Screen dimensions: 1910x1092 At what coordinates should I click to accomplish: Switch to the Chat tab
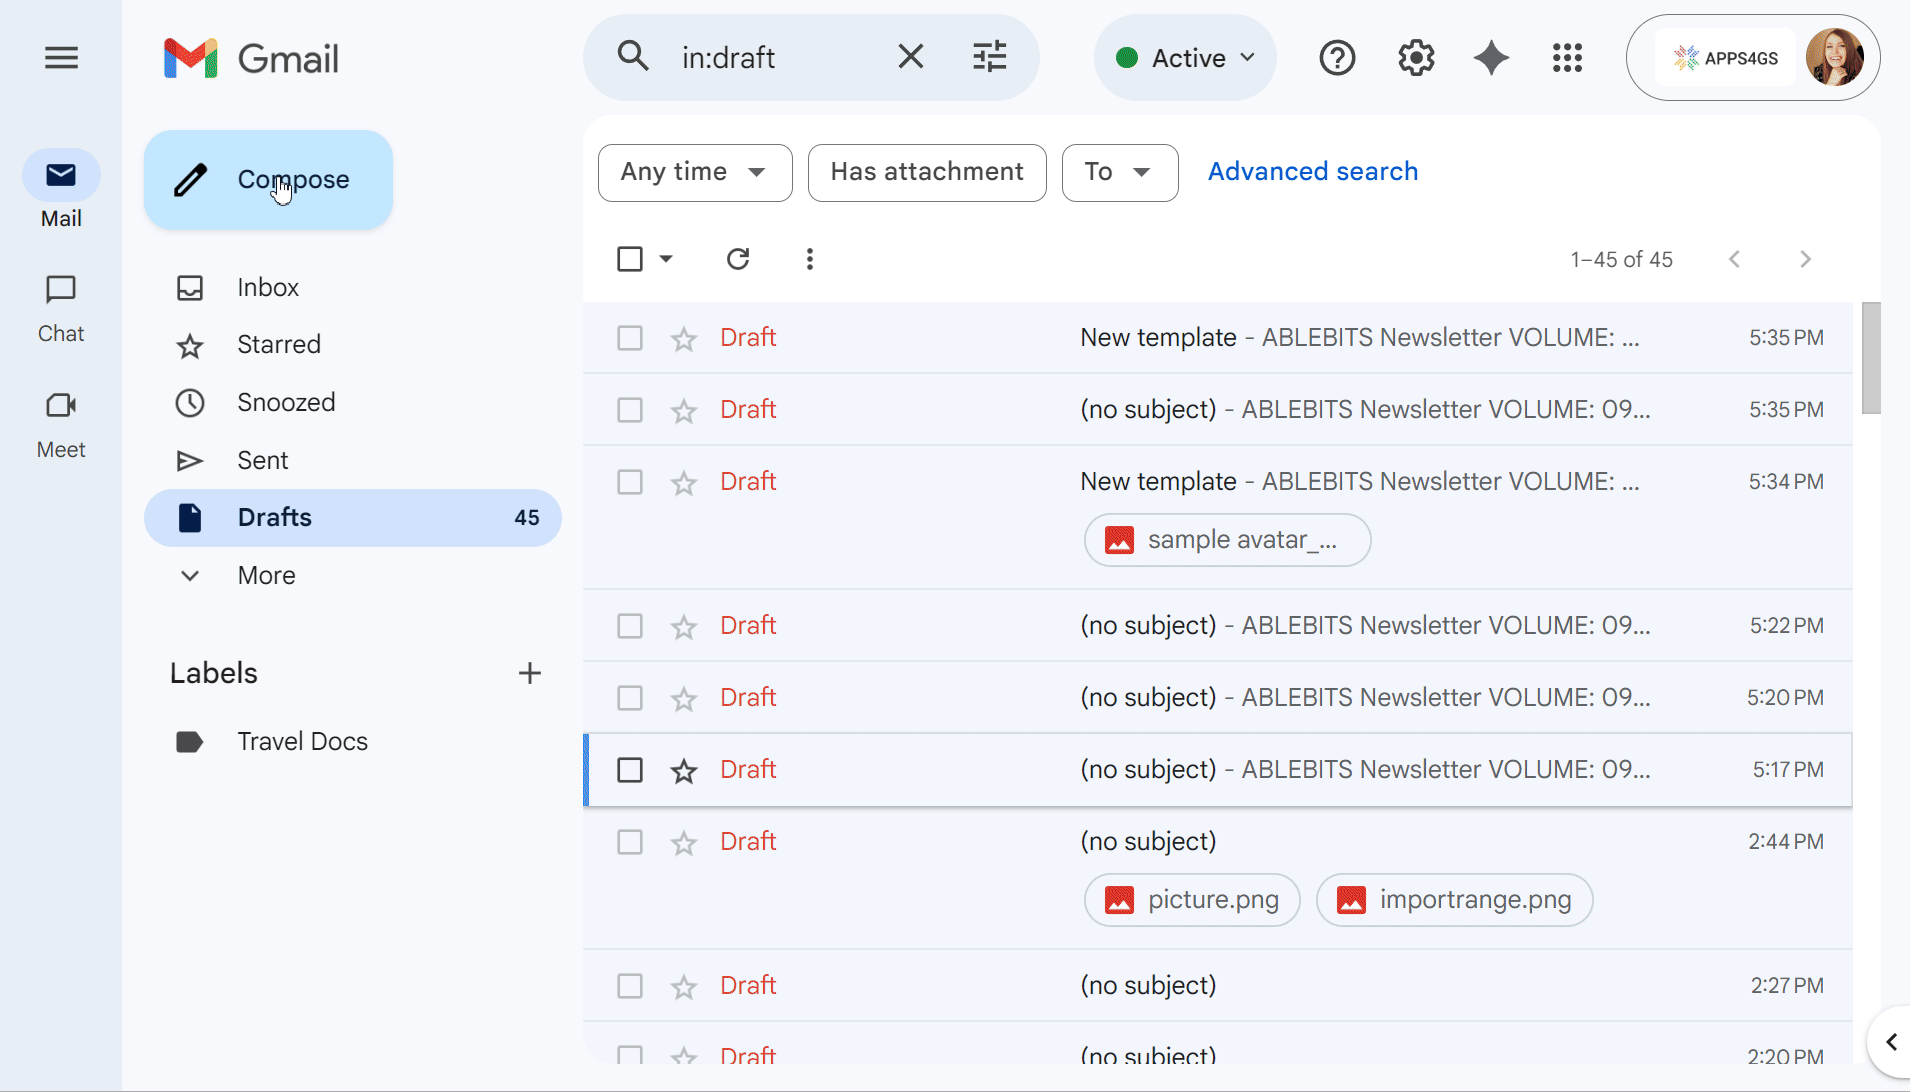(x=61, y=308)
